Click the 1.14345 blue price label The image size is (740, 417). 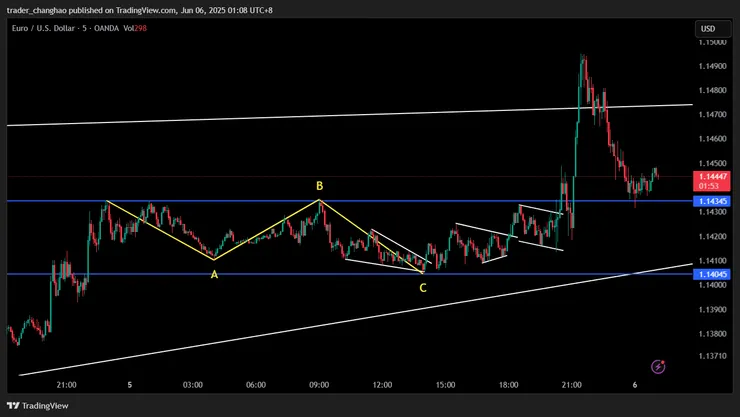pyautogui.click(x=712, y=201)
